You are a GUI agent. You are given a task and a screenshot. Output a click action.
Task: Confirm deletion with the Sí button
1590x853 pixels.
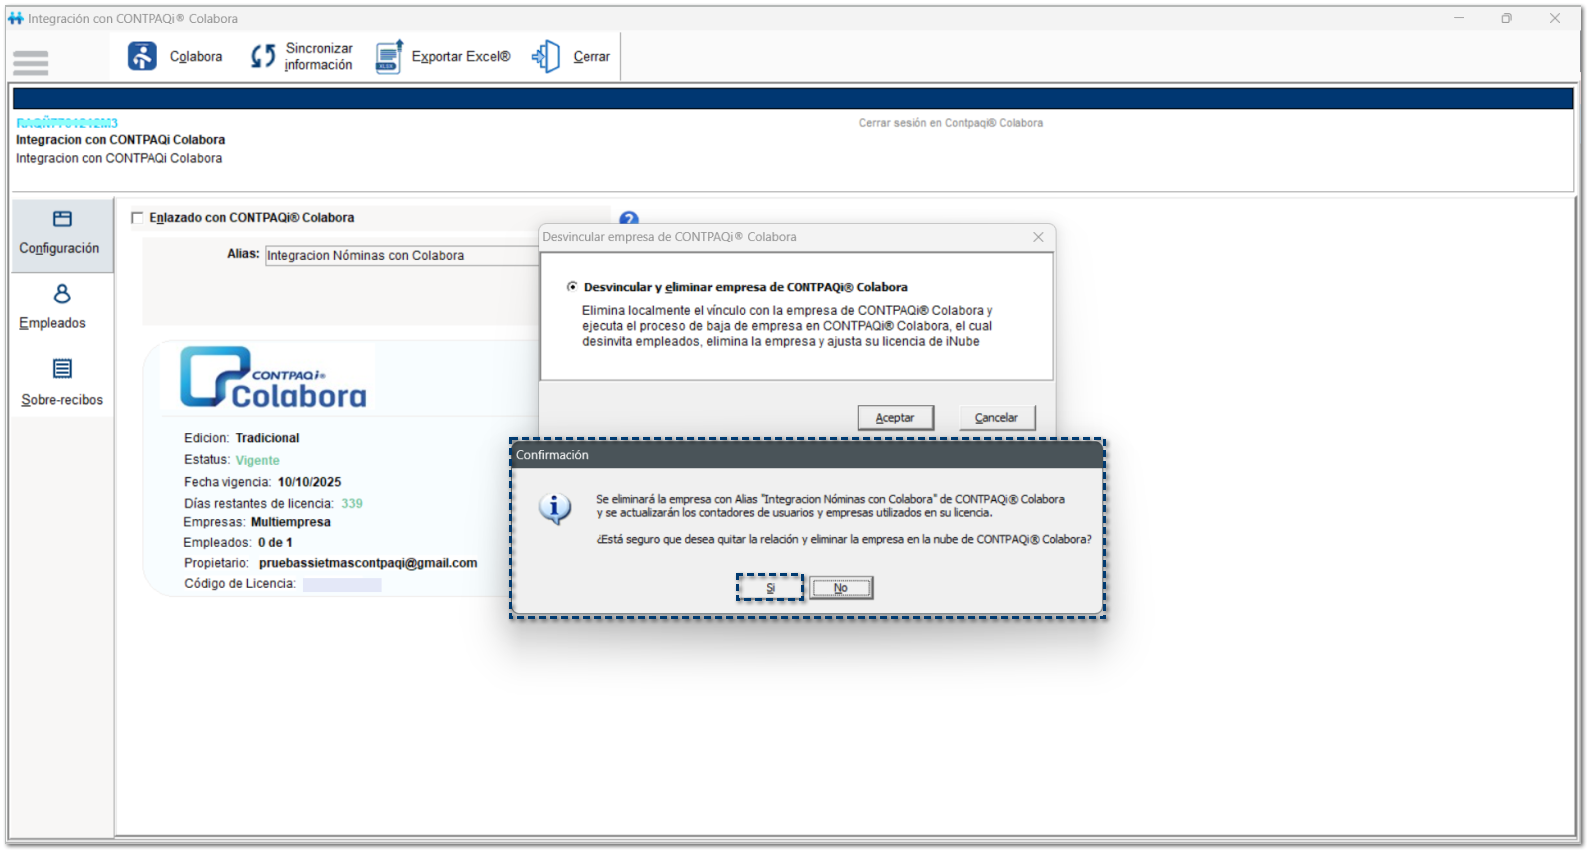click(x=770, y=588)
